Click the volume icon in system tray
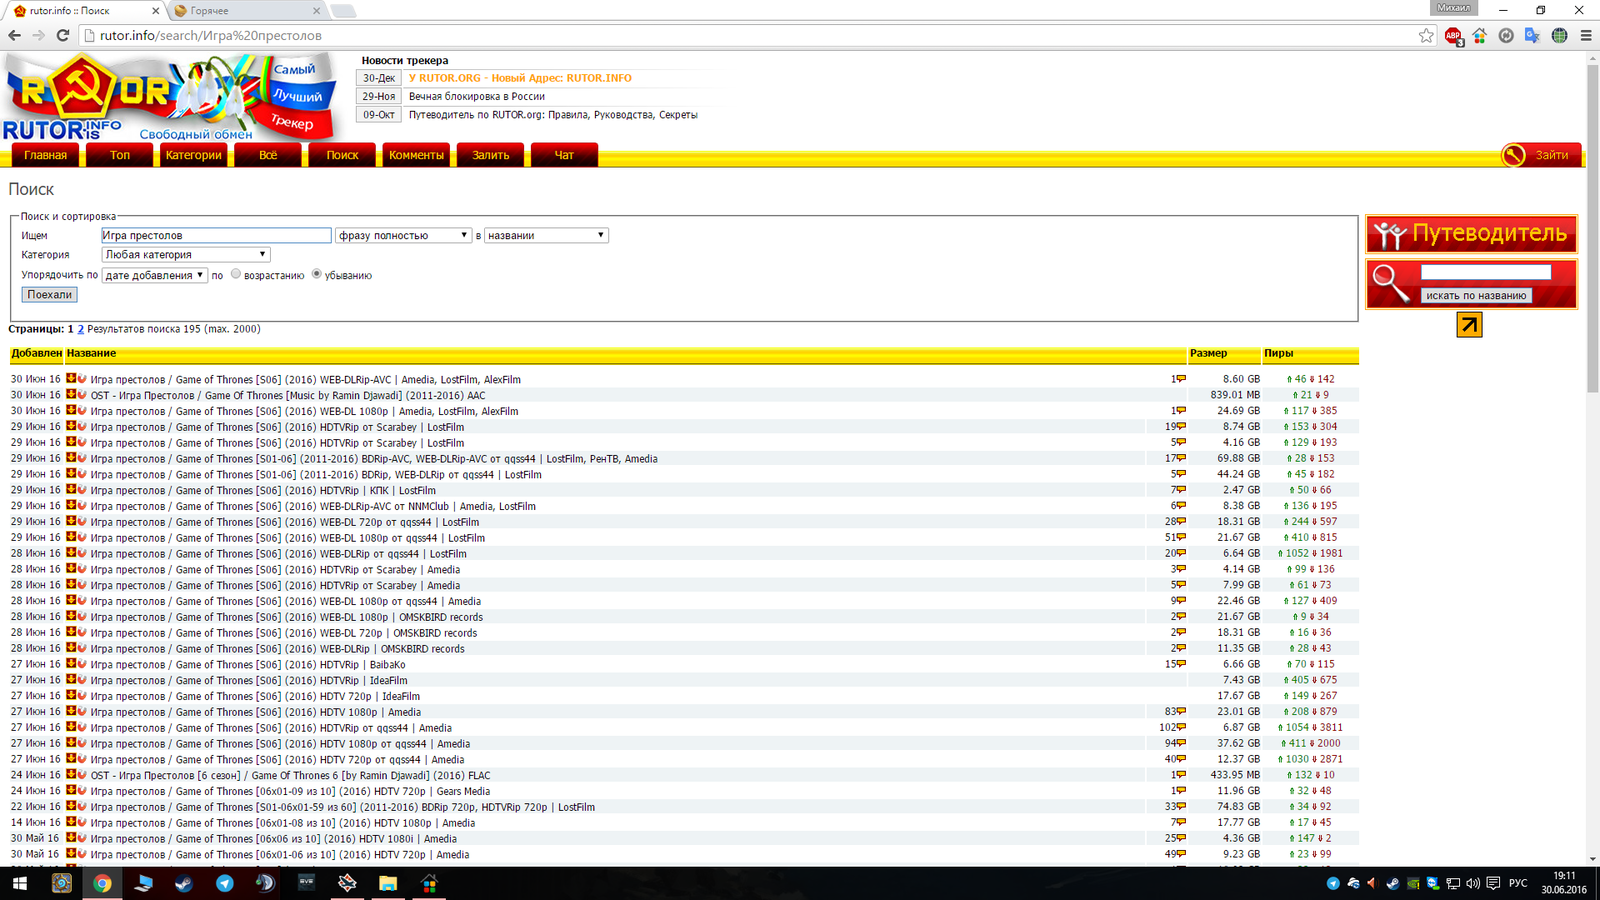1600x900 pixels. point(1473,884)
